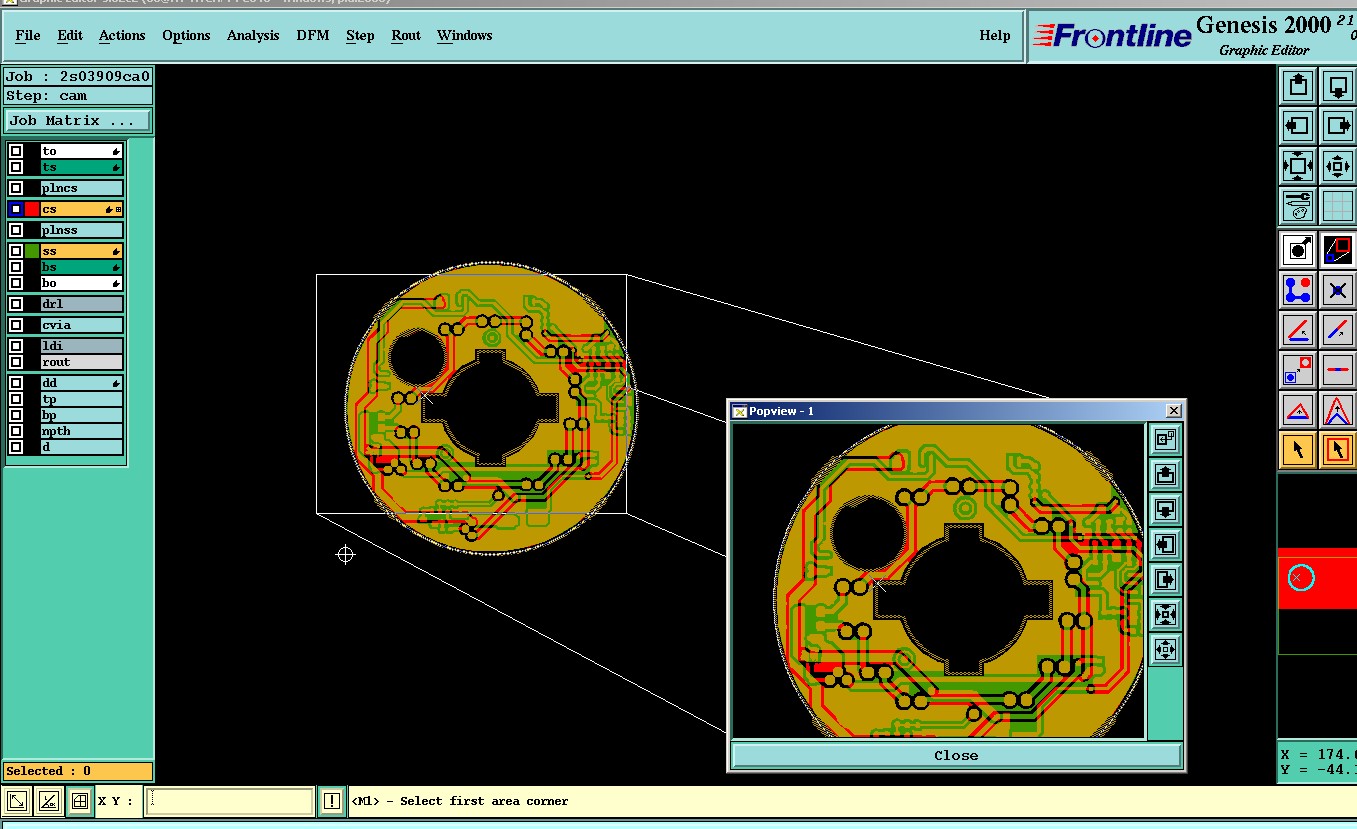Image resolution: width=1357 pixels, height=829 pixels.
Task: Click the zoom-home inward arrows icon in main toolbar
Action: click(x=1298, y=166)
